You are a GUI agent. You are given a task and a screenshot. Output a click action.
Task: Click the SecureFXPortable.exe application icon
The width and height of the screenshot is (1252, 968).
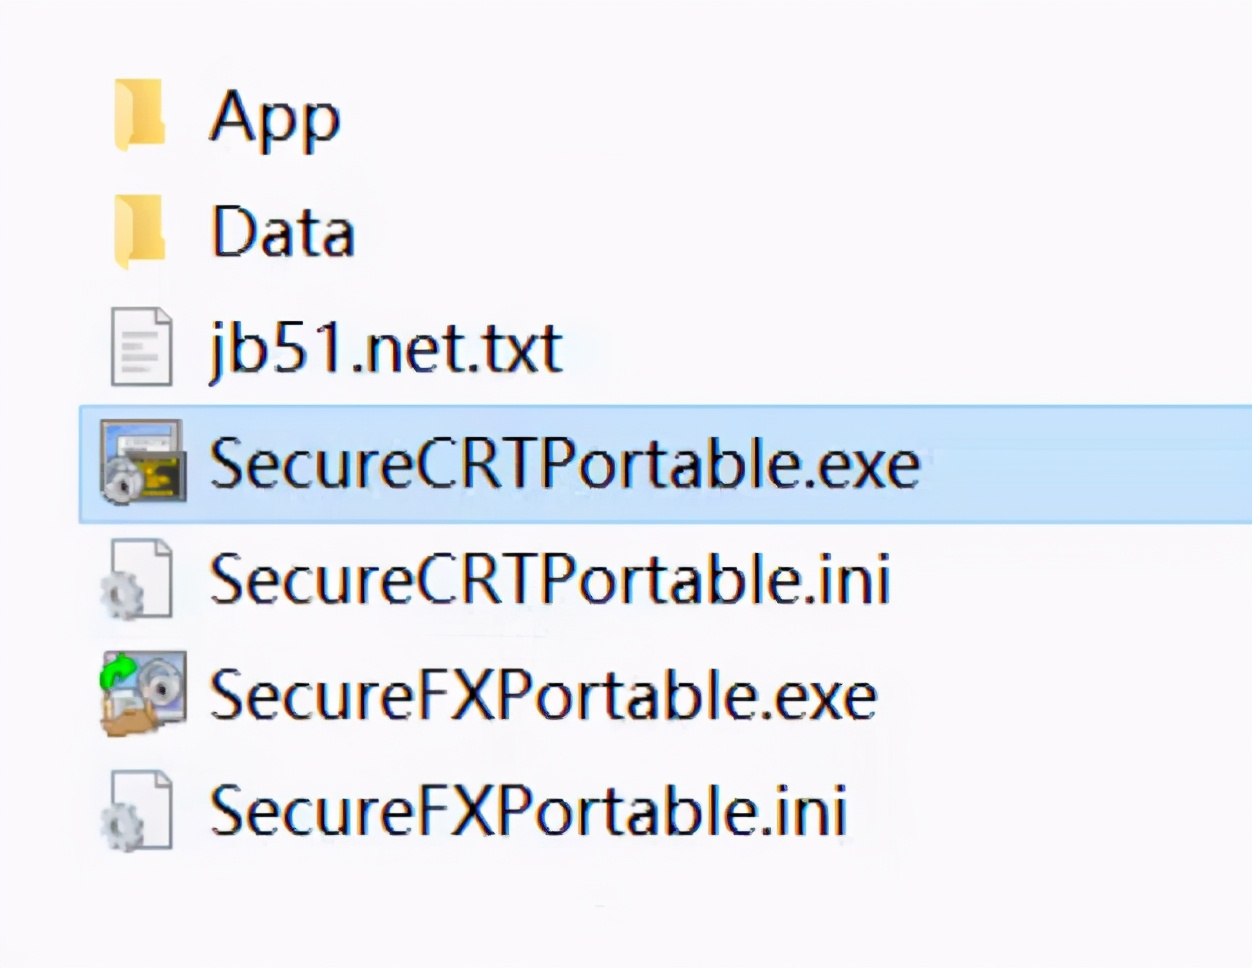(142, 694)
